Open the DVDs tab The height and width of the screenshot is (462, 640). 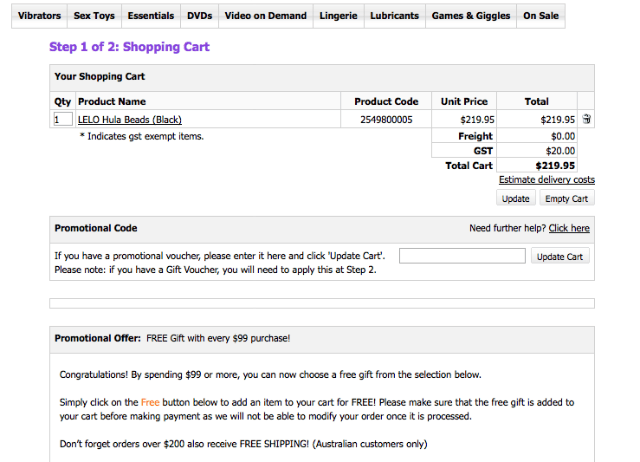(199, 16)
